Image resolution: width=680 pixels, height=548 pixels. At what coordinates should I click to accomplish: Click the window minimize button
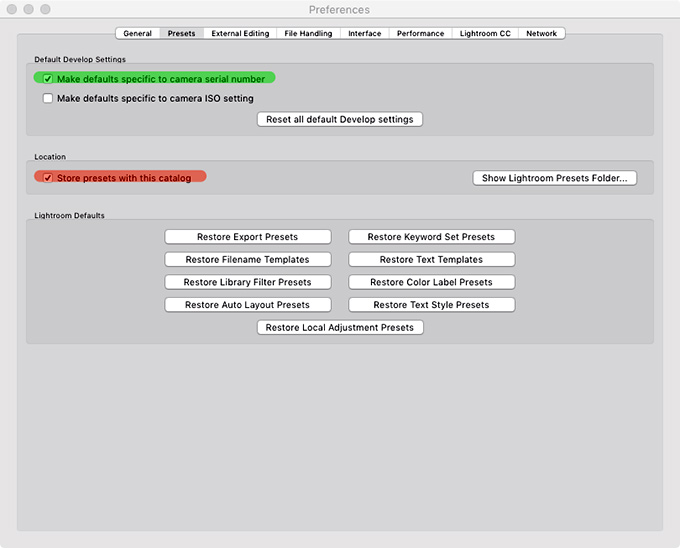point(29,9)
